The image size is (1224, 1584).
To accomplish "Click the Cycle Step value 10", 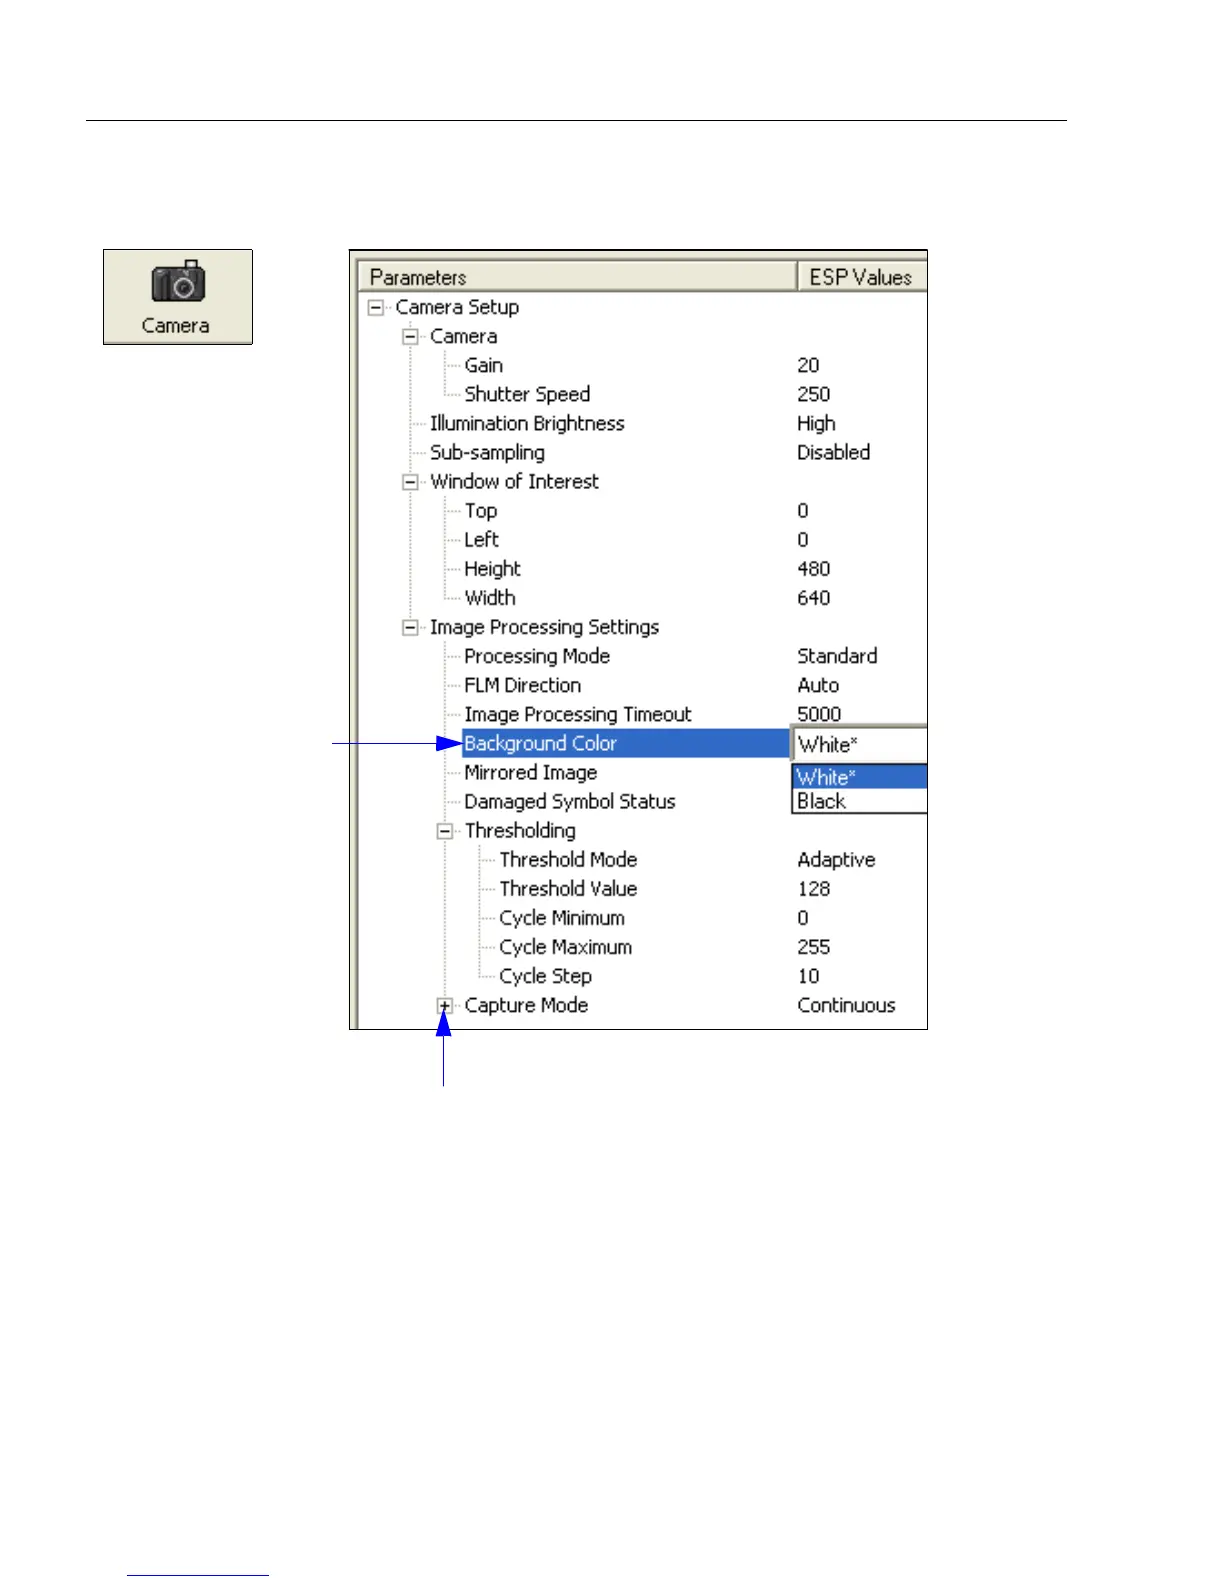I will click(808, 976).
